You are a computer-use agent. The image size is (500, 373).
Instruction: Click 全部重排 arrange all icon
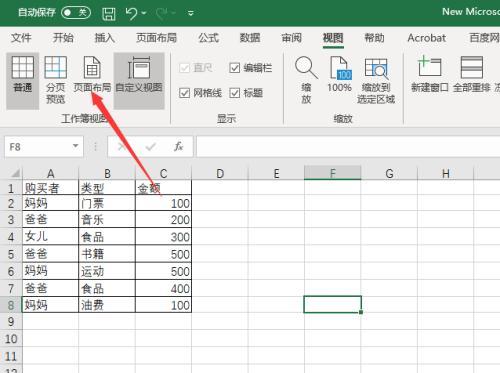[472, 75]
